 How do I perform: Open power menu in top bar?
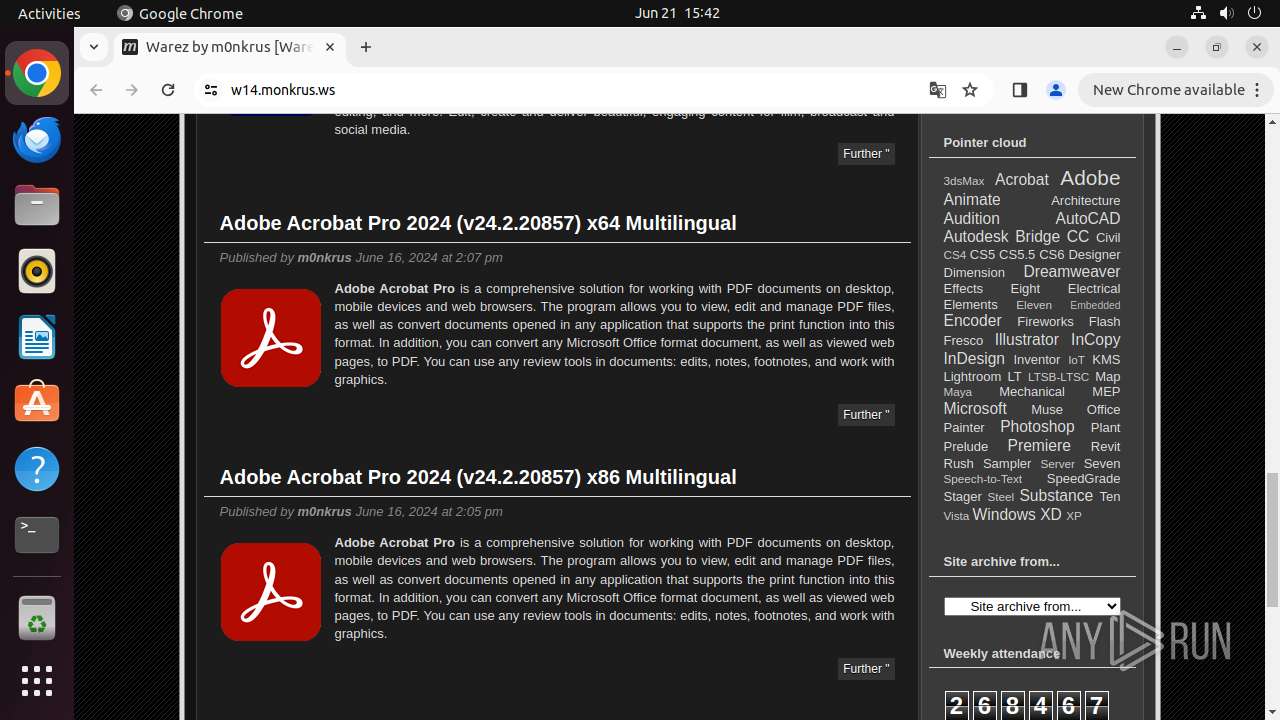click(x=1254, y=13)
